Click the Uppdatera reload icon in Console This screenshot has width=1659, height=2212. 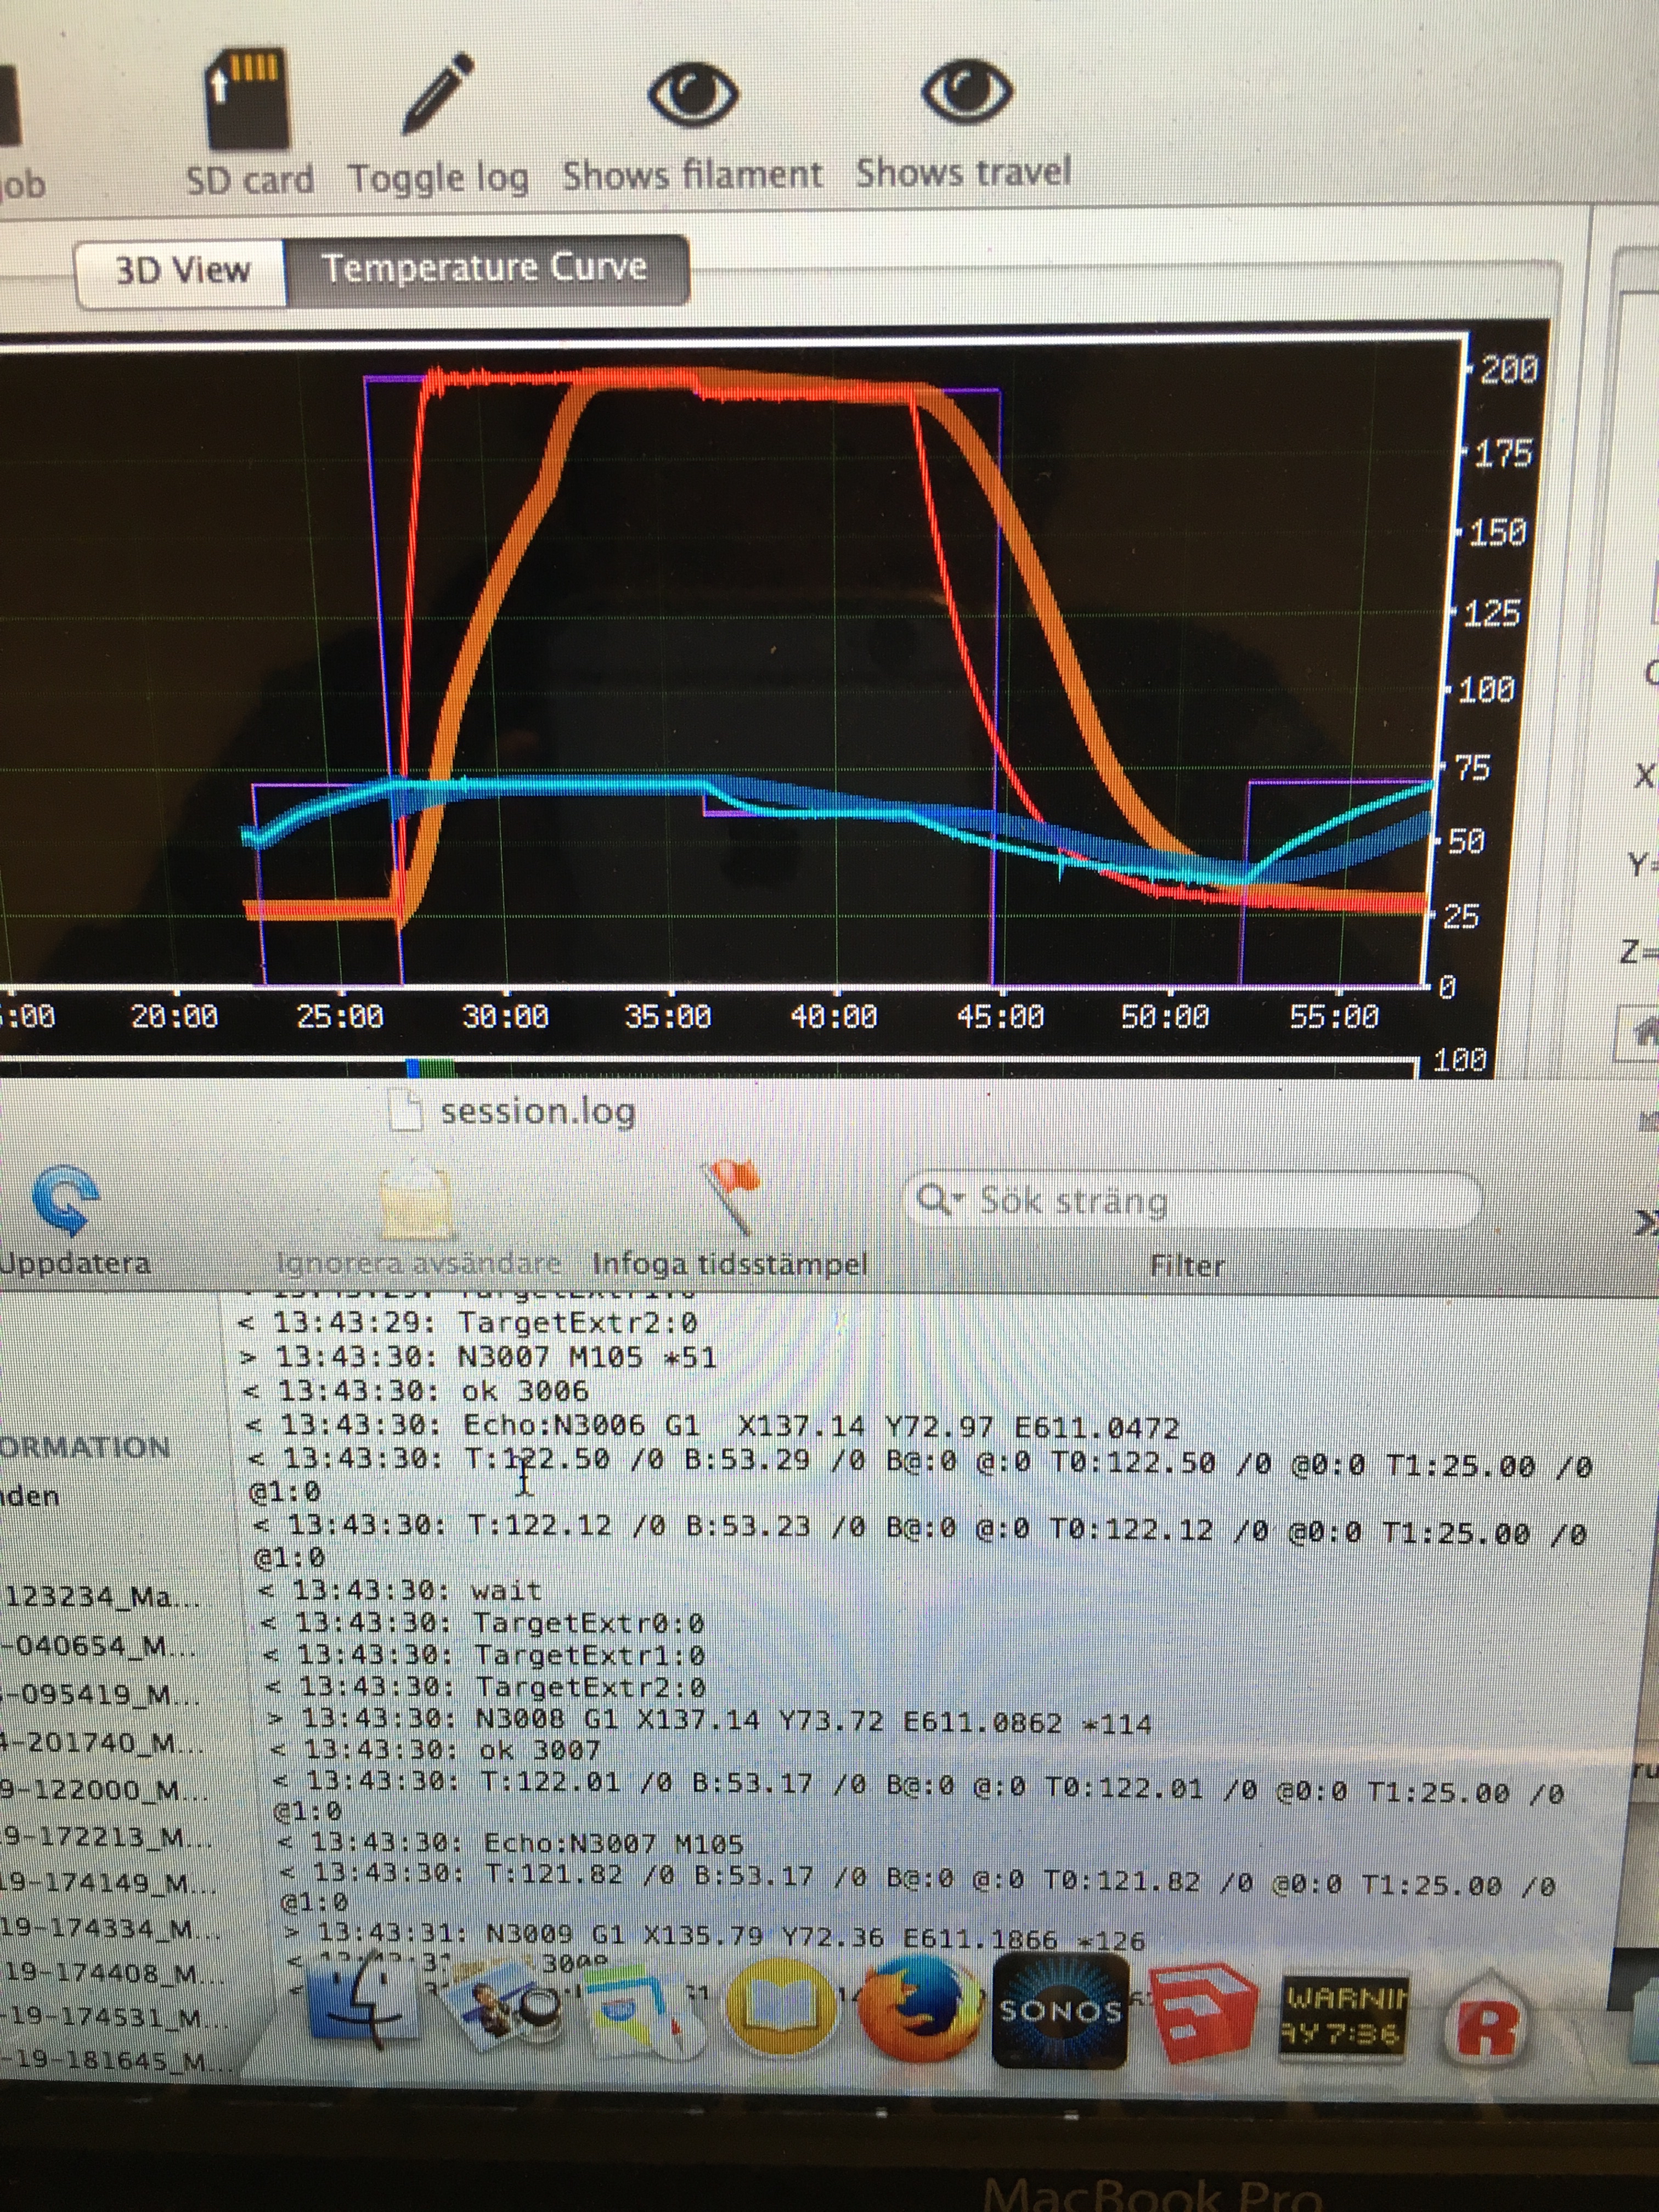67,1201
